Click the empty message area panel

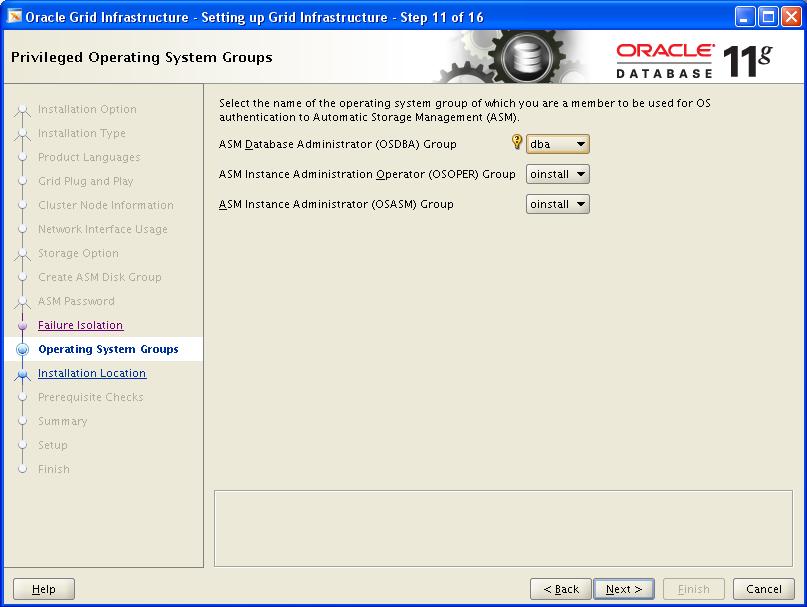tap(503, 528)
